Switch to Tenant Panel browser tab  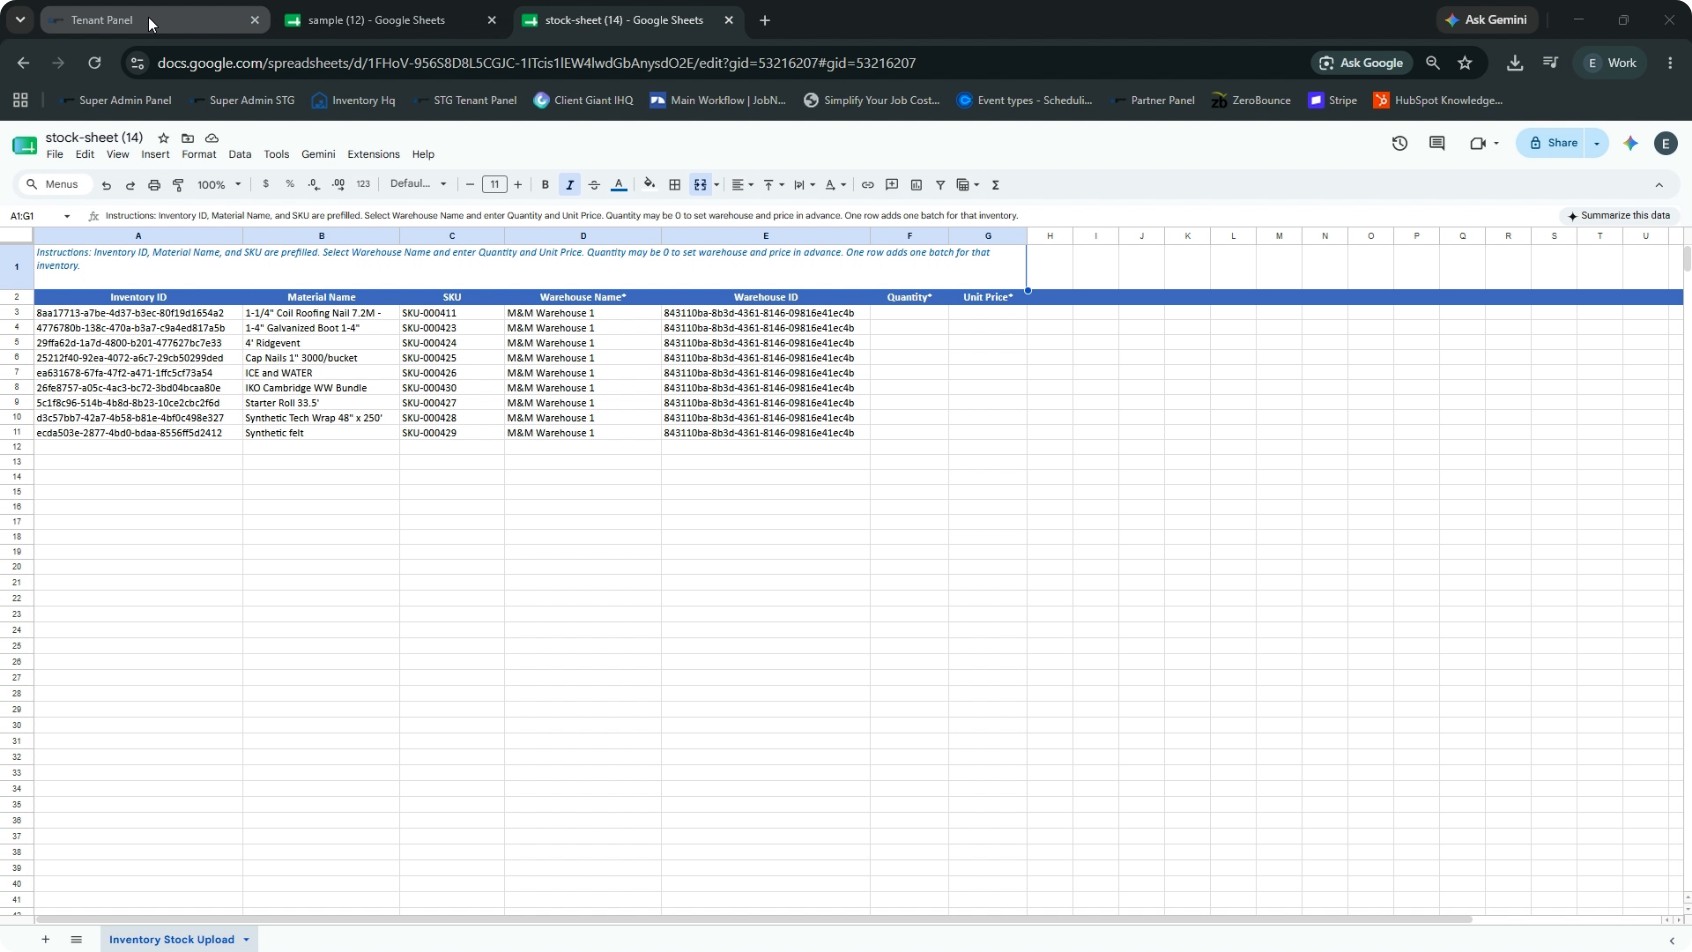154,20
